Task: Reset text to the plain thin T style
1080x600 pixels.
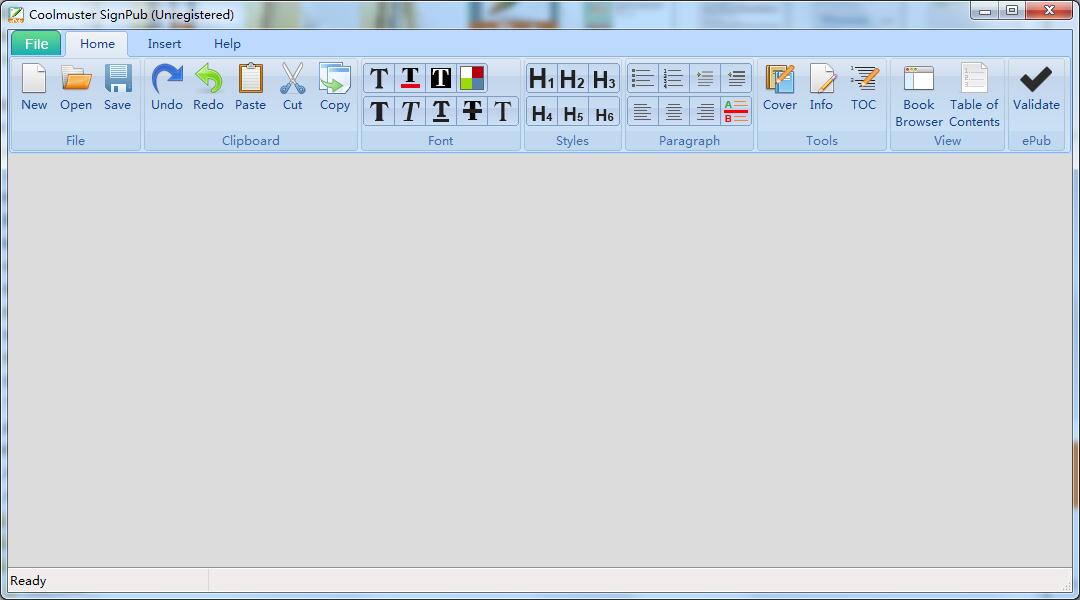Action: (503, 111)
